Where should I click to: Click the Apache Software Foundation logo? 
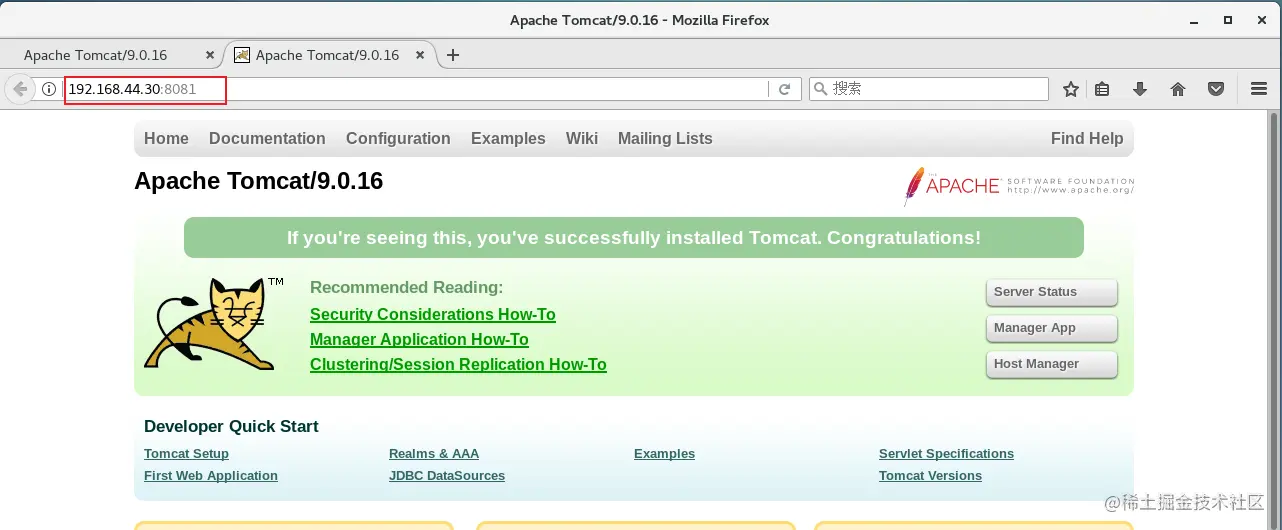(1019, 186)
